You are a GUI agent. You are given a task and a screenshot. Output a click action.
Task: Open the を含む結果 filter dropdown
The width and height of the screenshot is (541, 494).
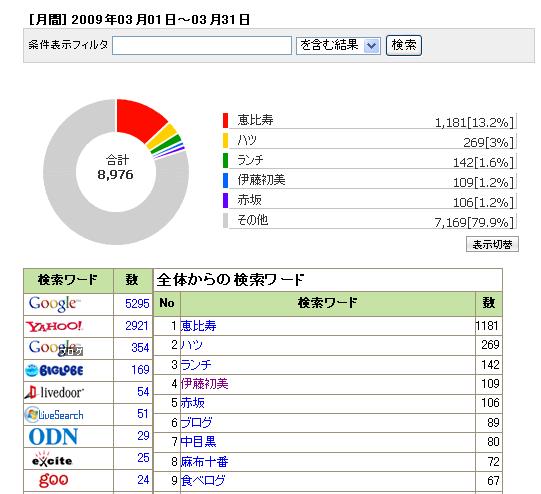(338, 46)
